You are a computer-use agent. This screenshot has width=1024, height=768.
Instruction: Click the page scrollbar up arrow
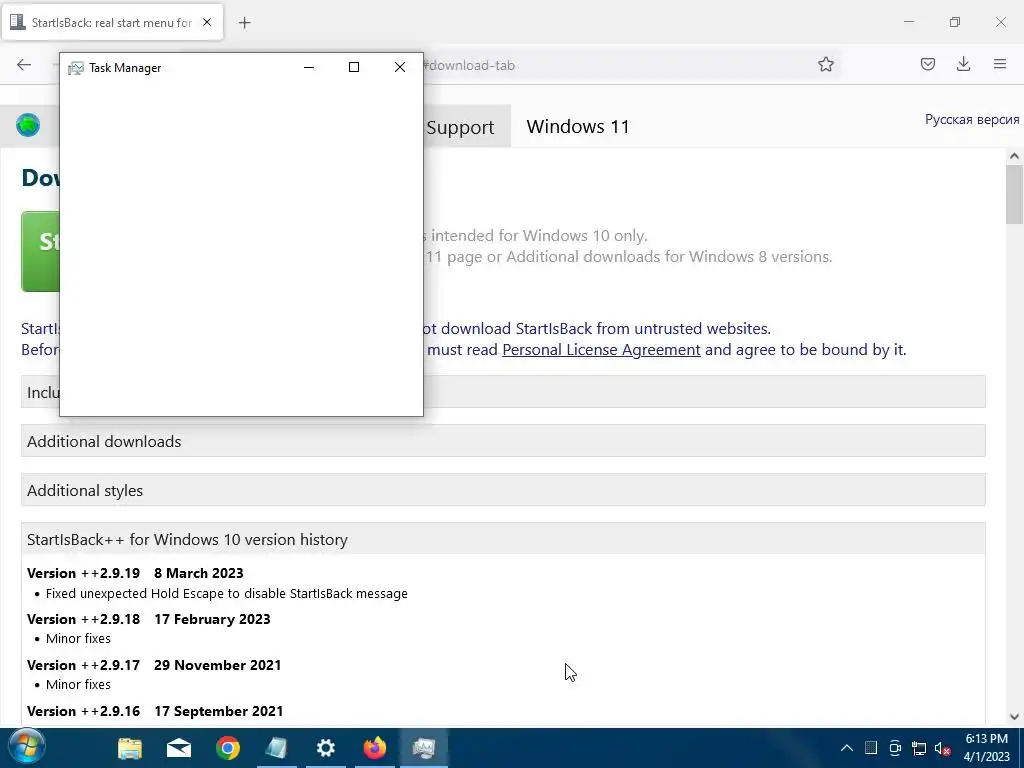pyautogui.click(x=1014, y=156)
